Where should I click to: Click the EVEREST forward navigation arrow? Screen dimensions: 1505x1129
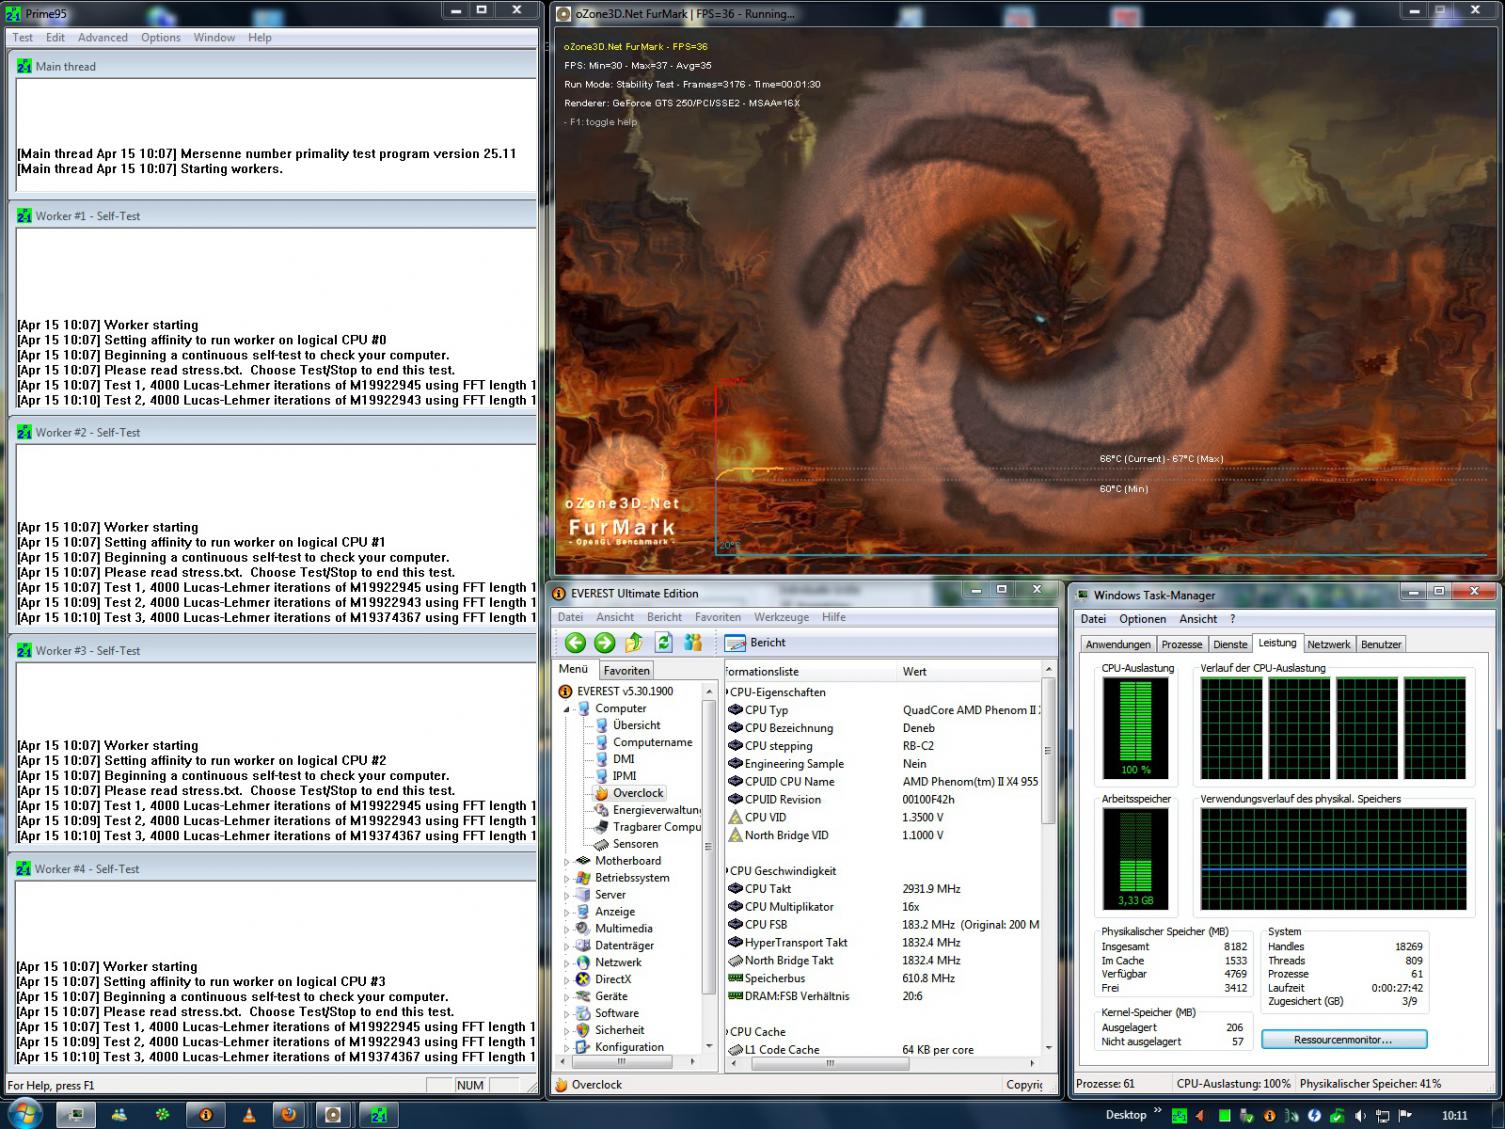pos(604,643)
